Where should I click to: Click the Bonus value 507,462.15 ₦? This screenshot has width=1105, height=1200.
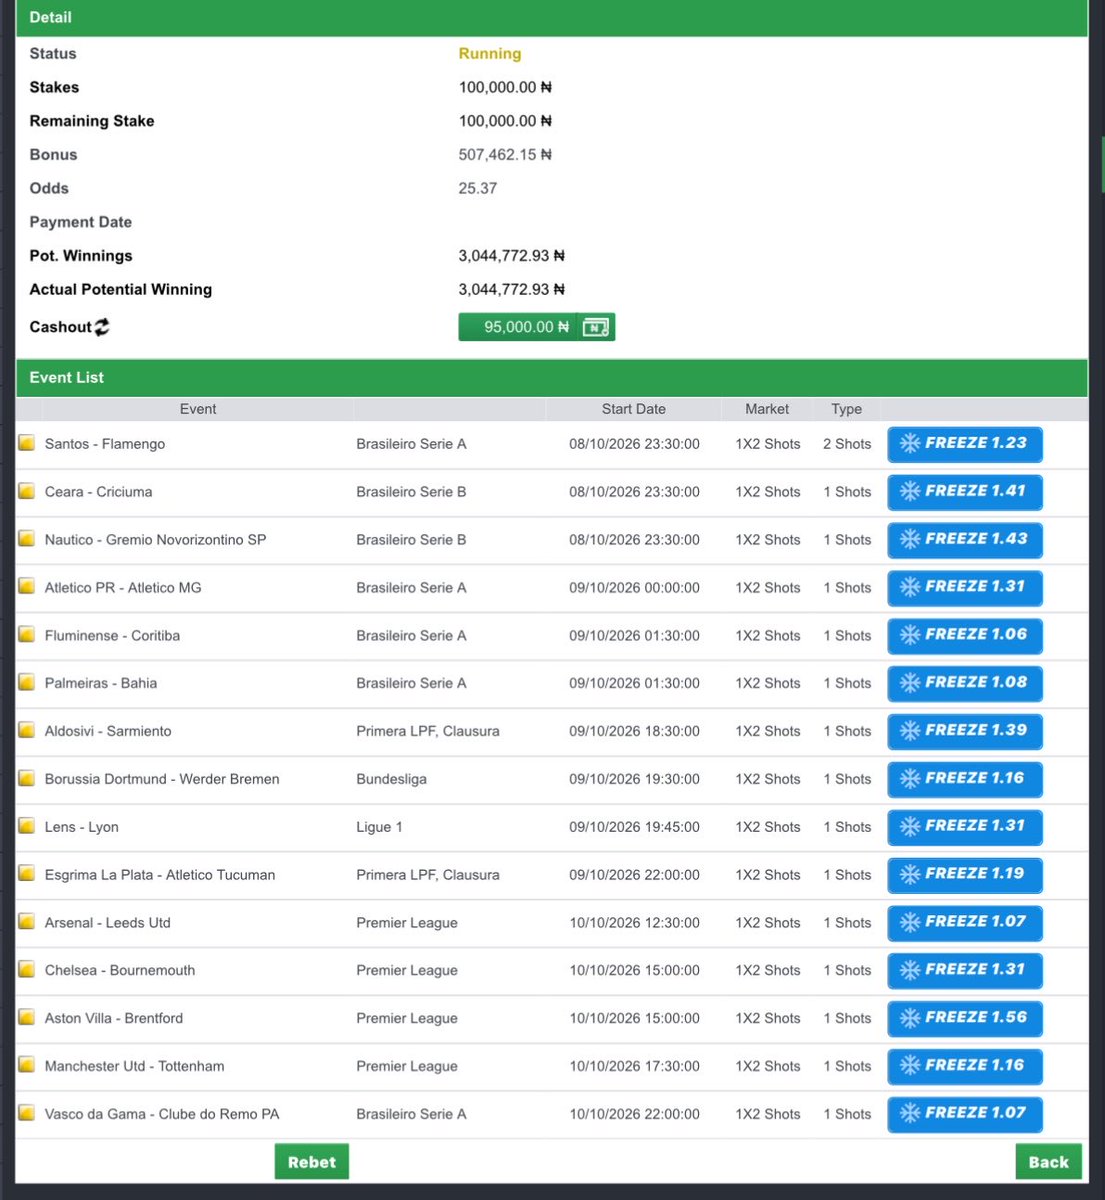[505, 155]
